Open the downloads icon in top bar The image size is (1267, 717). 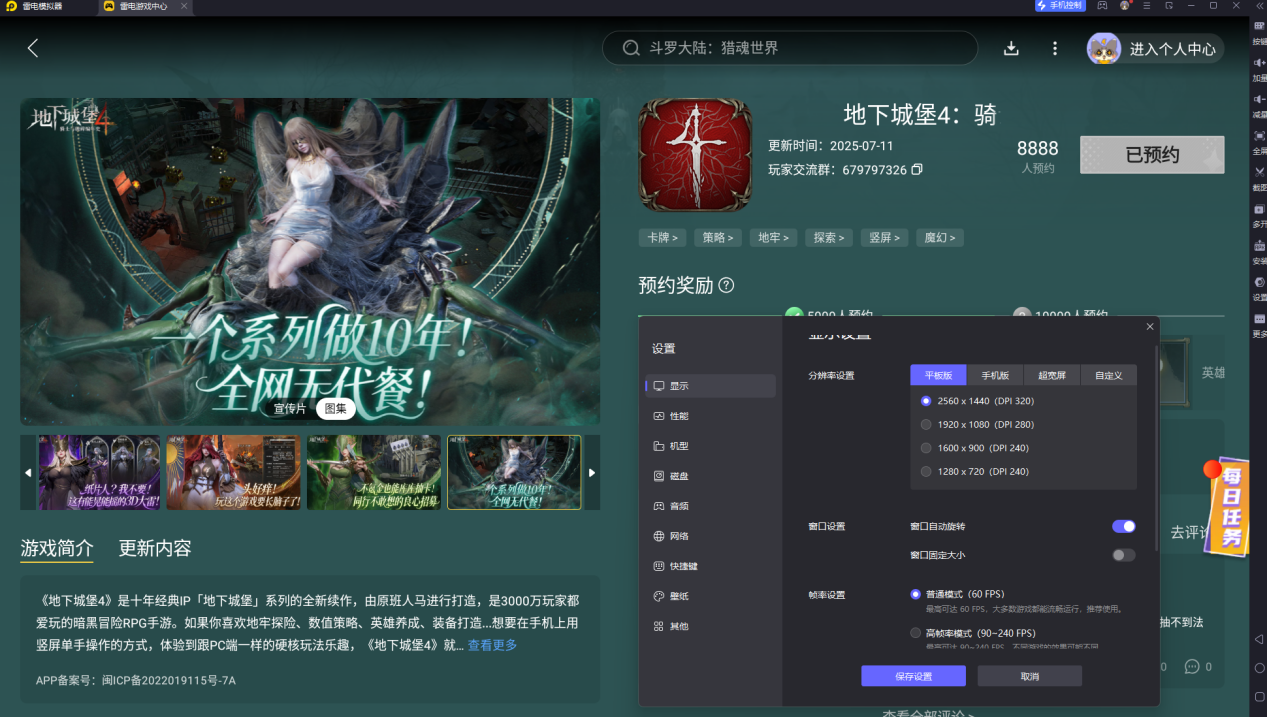coord(1011,48)
